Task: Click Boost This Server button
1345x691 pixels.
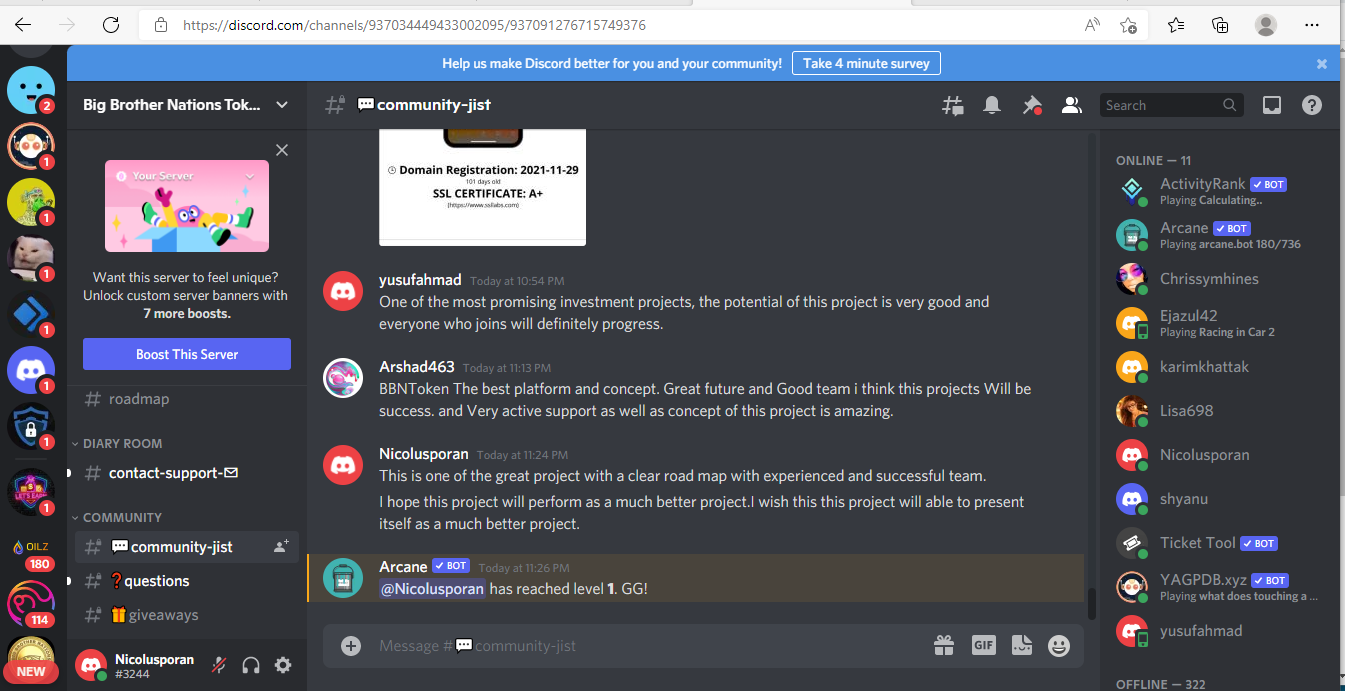Action: coord(187,354)
